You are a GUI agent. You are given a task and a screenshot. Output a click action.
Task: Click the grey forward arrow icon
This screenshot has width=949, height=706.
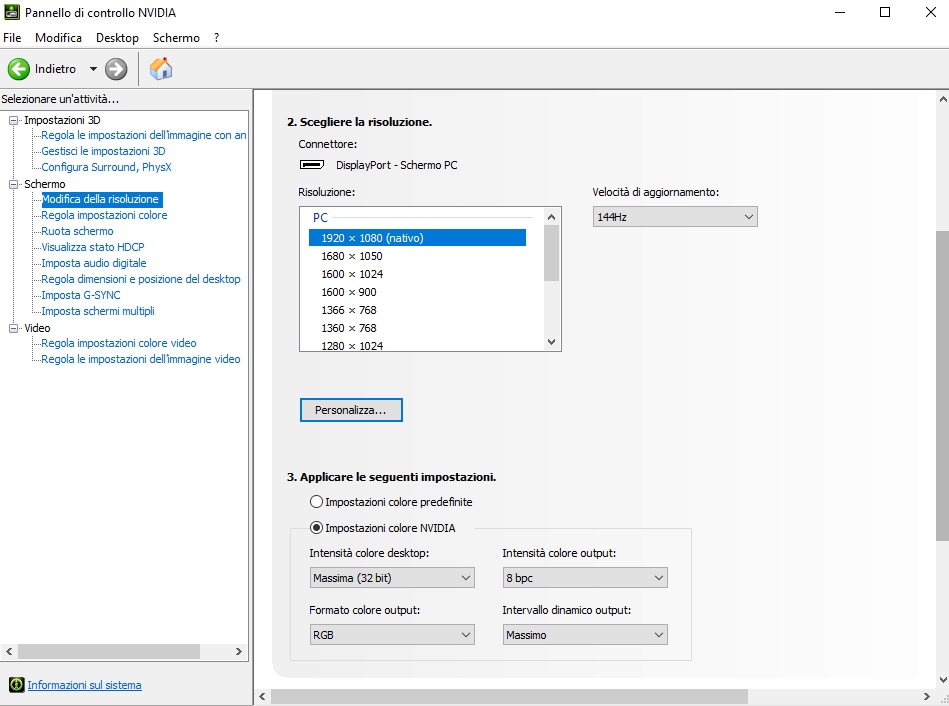[116, 69]
